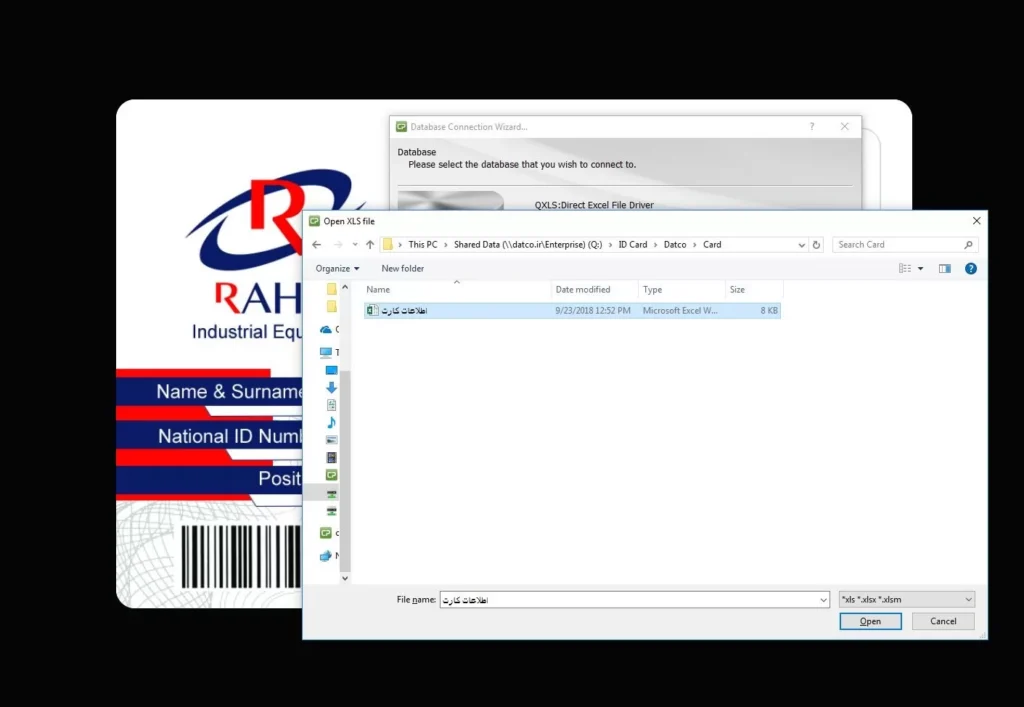This screenshot has width=1024, height=707.
Task: Click the Search Card input field
Action: (x=898, y=245)
